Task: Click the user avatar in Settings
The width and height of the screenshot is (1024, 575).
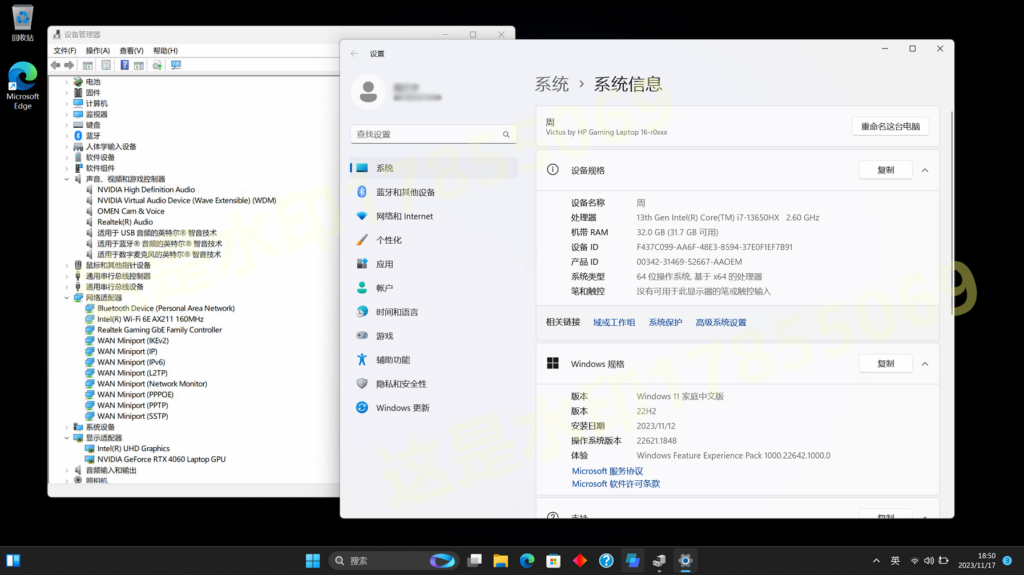Action: pos(368,91)
